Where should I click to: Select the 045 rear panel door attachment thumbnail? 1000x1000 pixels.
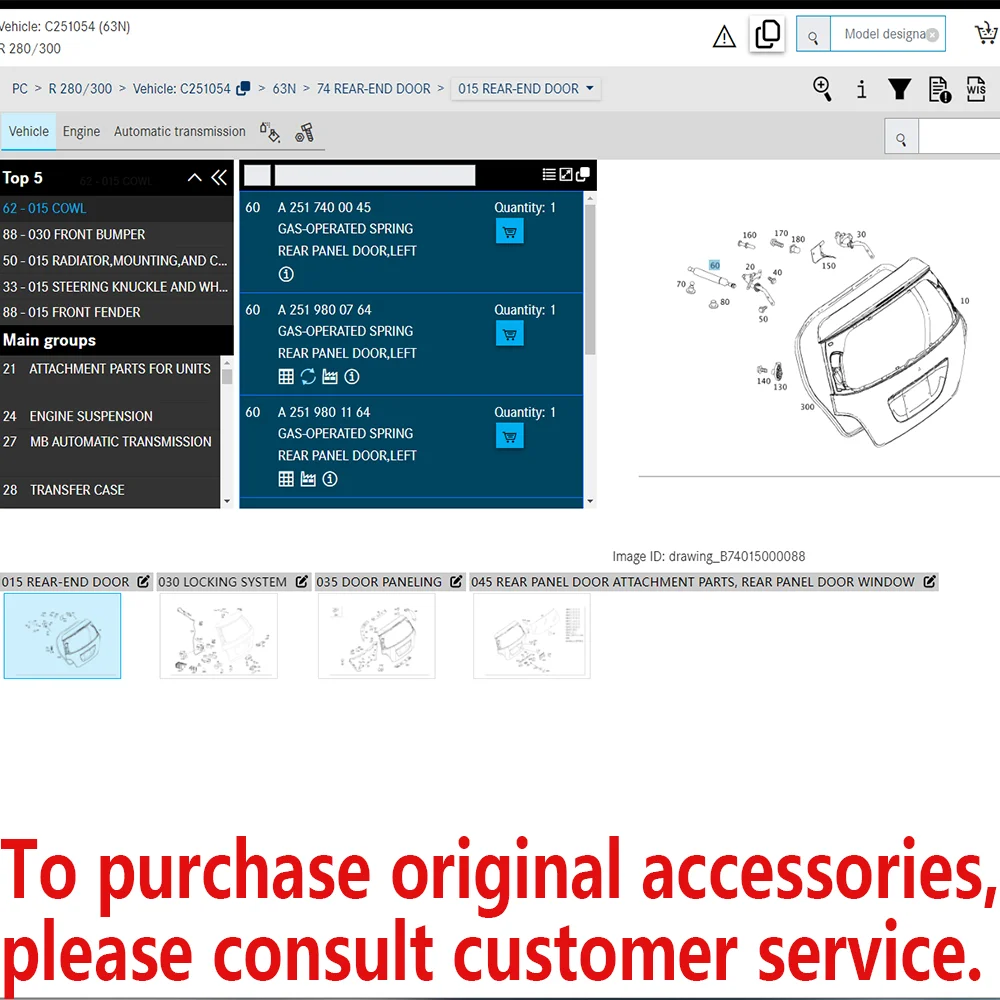coord(532,636)
